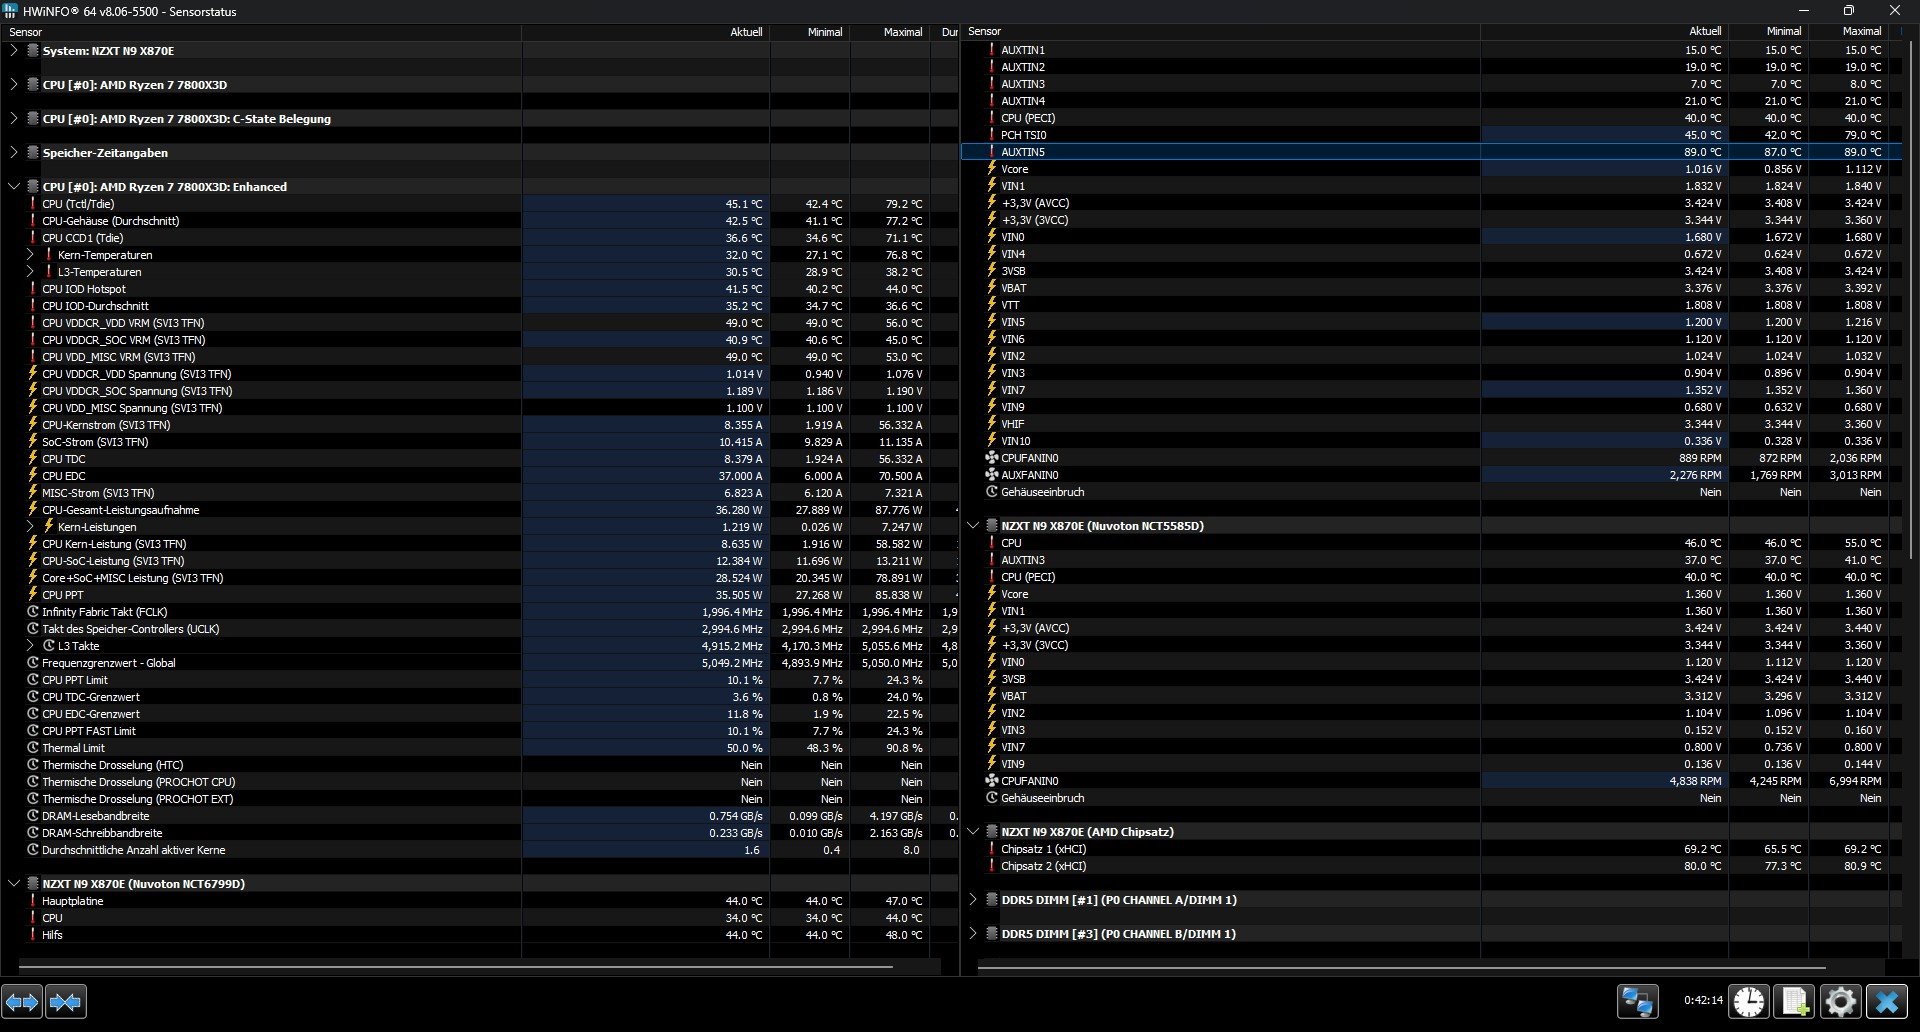
Task: Click left pane Maximal column header
Action: [890, 32]
